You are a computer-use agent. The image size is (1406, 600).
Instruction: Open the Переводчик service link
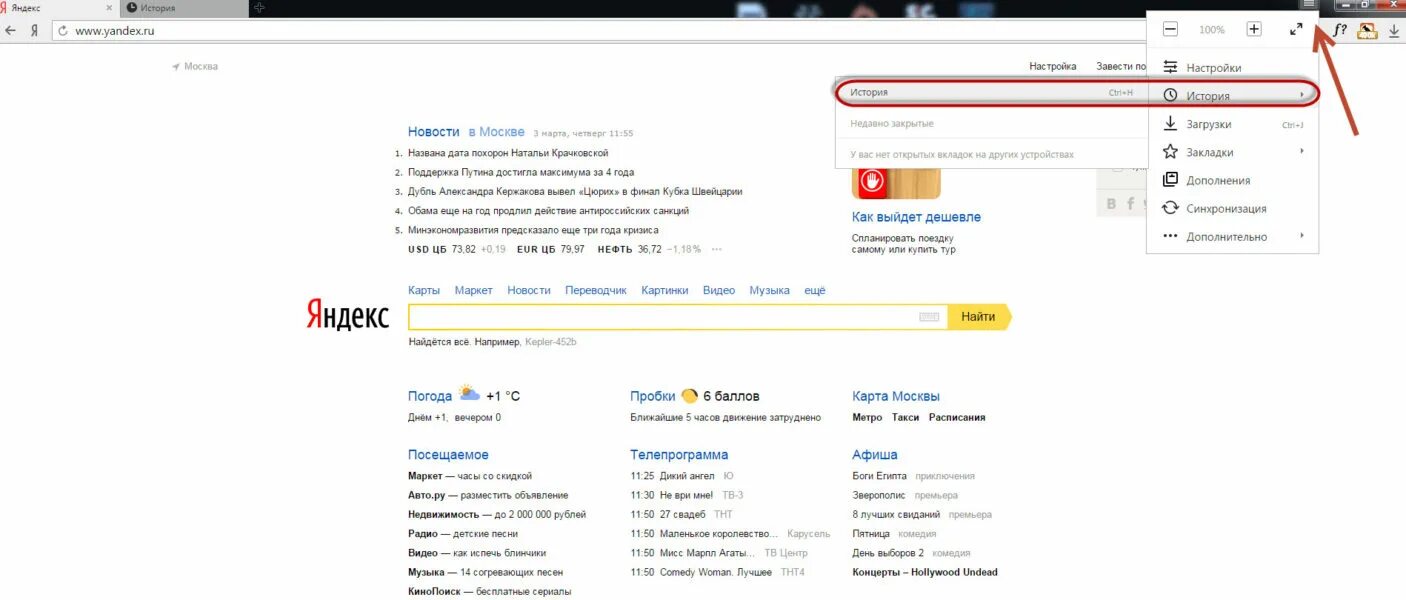tap(596, 290)
